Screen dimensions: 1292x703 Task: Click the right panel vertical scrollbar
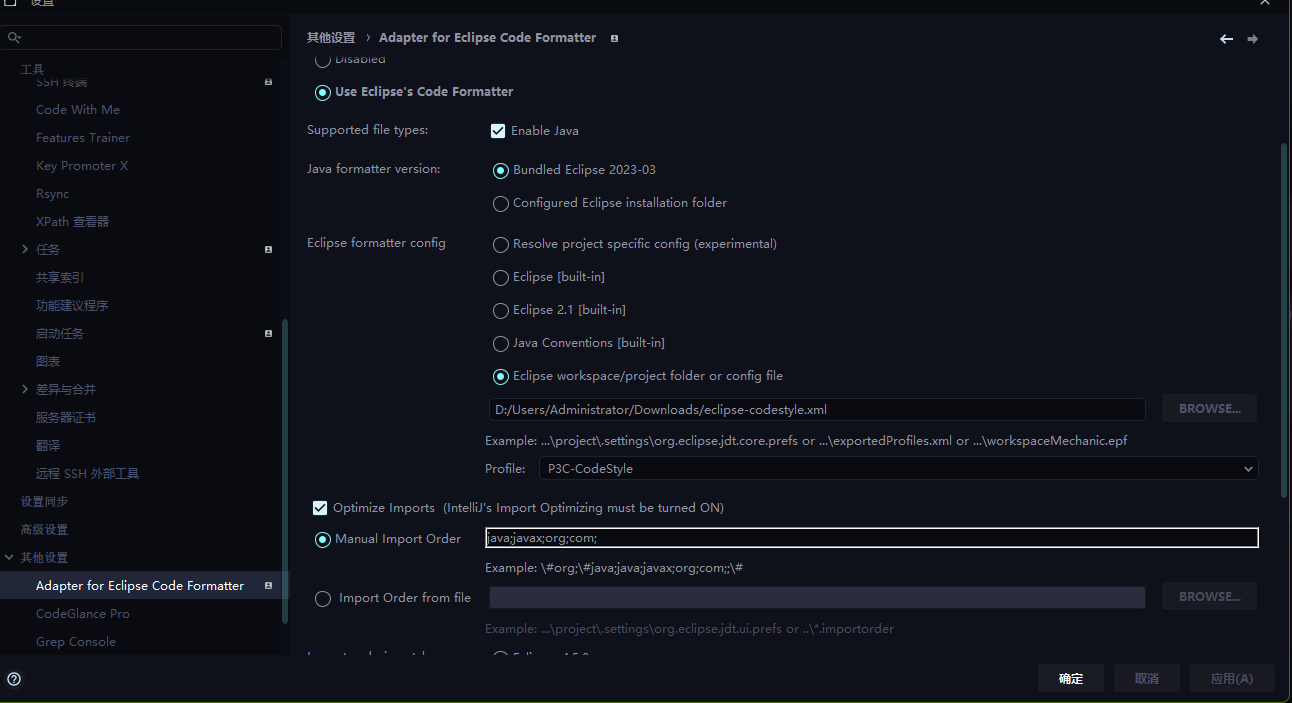point(1284,320)
